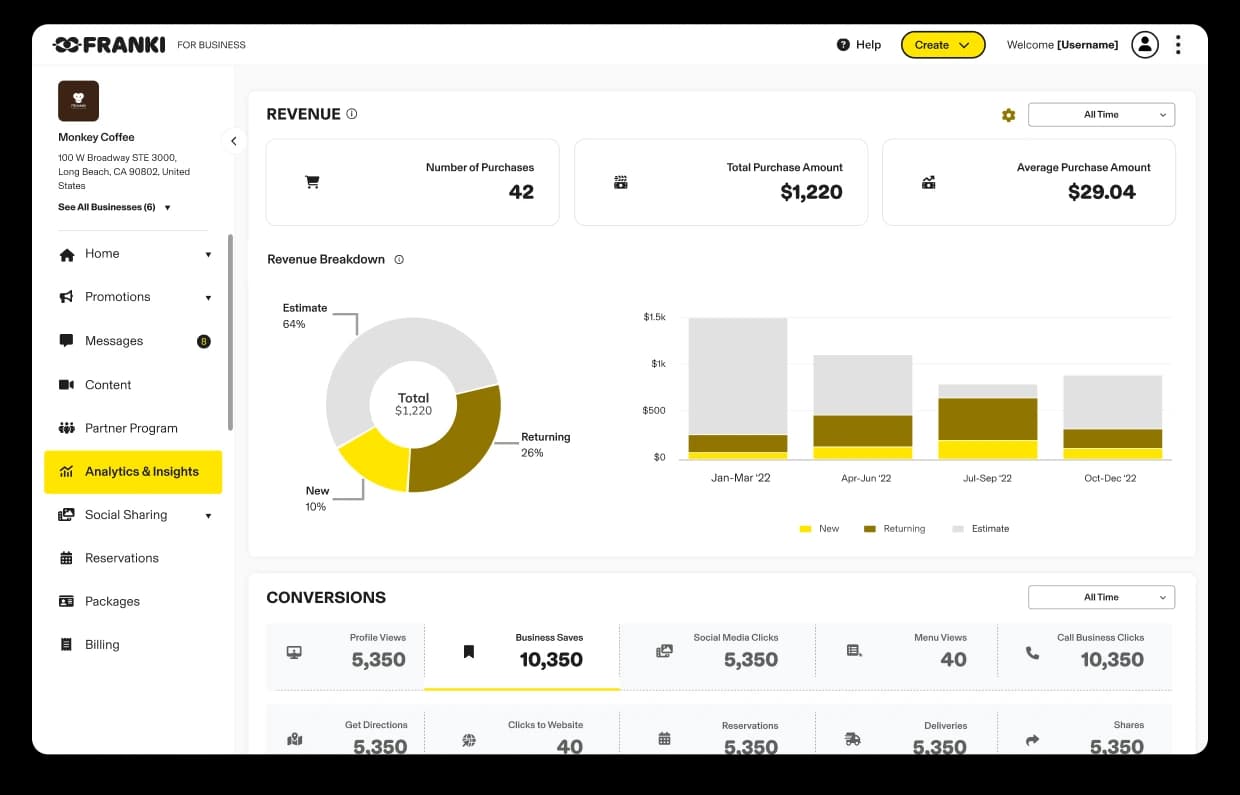Open Partner Program from the sidebar icon
The width and height of the screenshot is (1240, 795).
[69, 427]
